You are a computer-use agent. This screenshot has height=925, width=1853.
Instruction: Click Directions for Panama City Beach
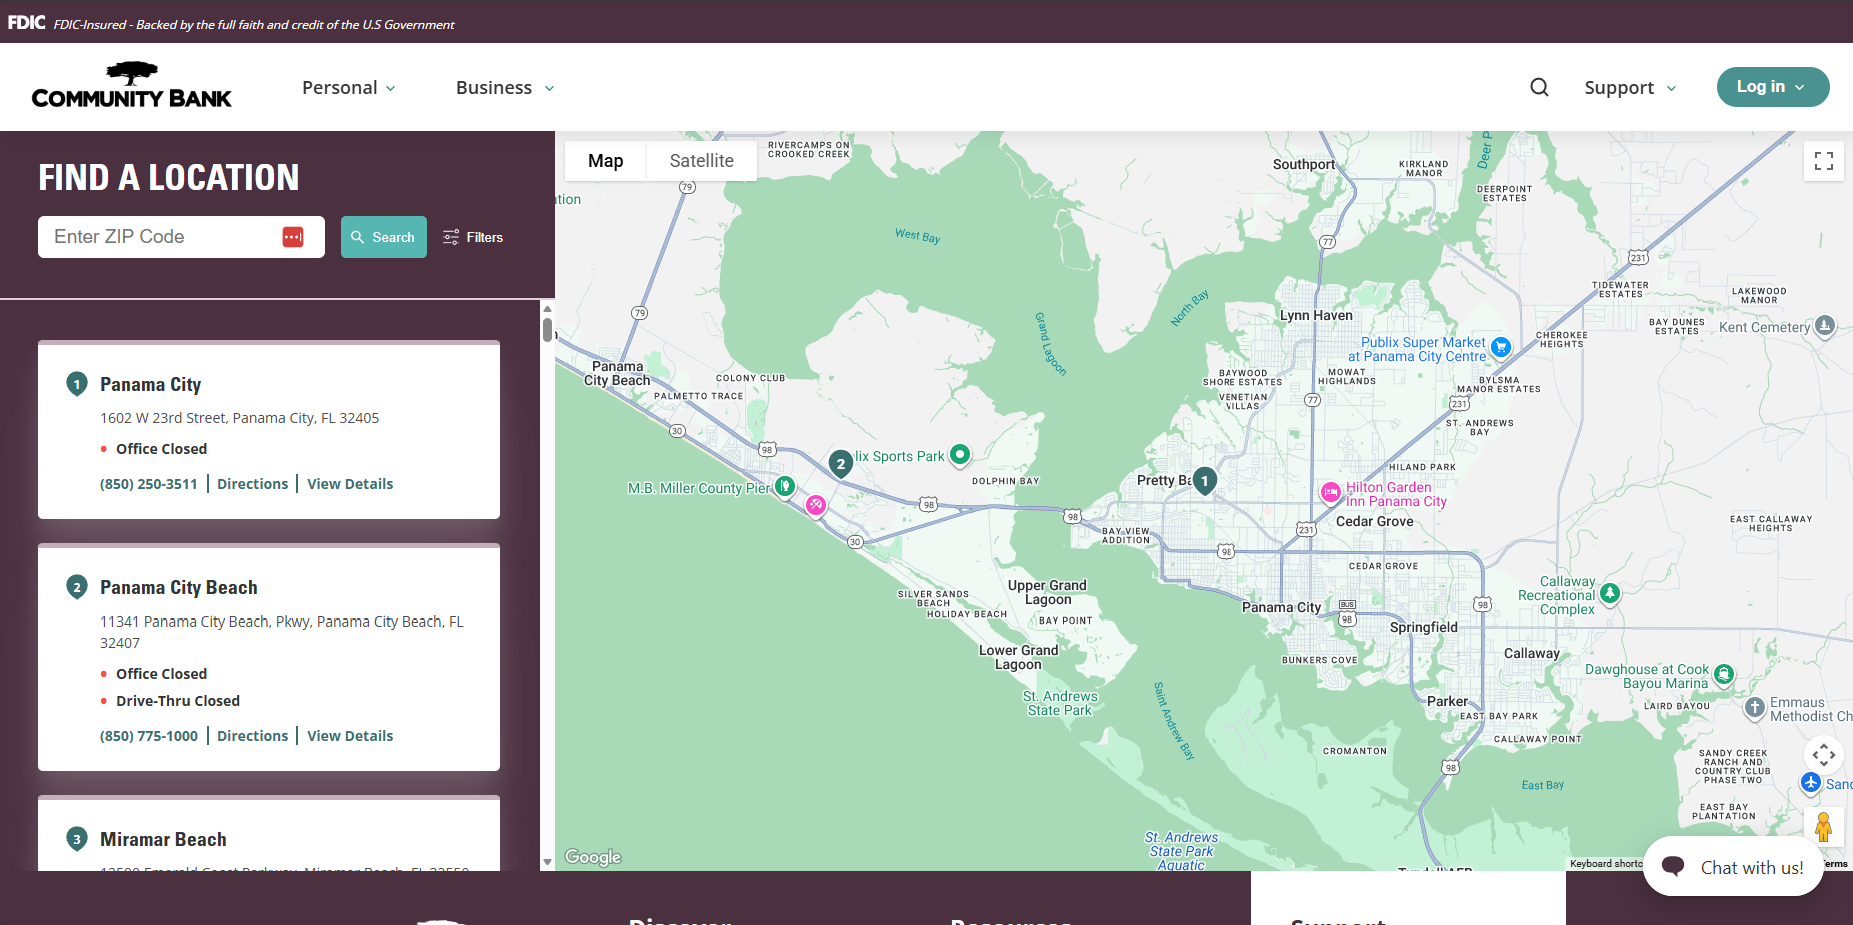[x=252, y=736]
